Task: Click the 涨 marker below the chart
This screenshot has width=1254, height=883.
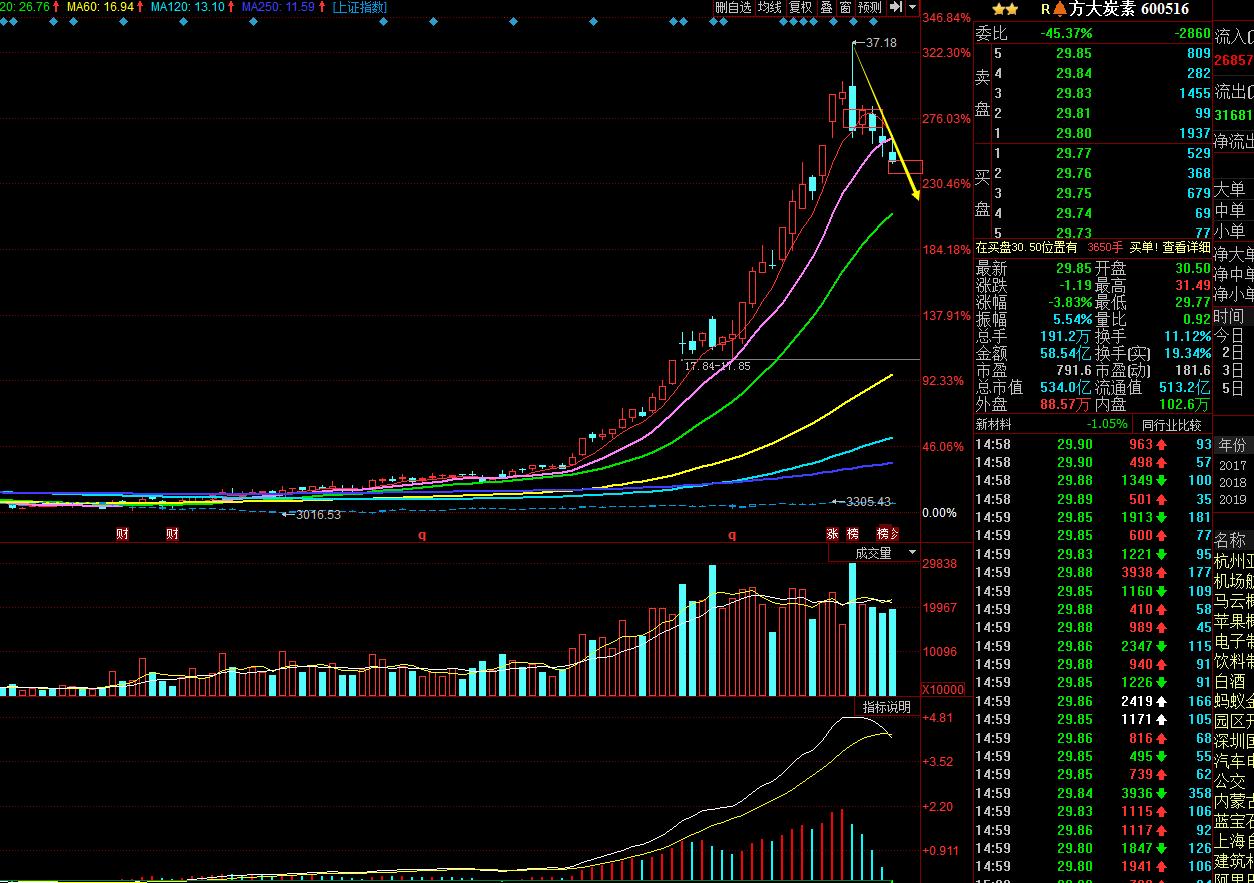Action: coord(832,534)
